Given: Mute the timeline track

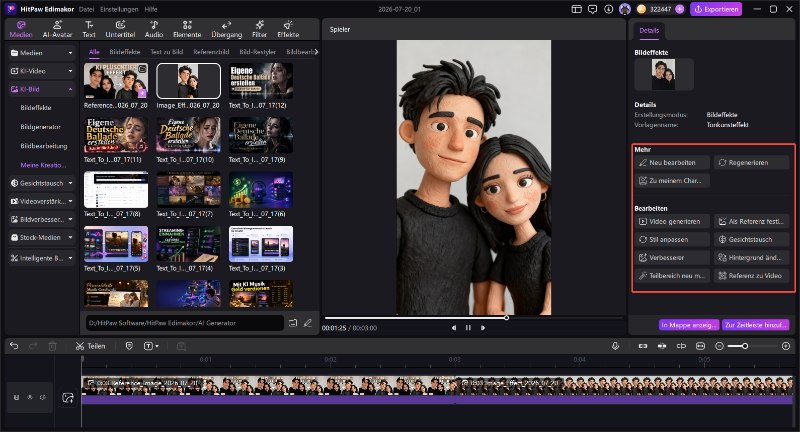Looking at the screenshot, I should click(x=43, y=397).
